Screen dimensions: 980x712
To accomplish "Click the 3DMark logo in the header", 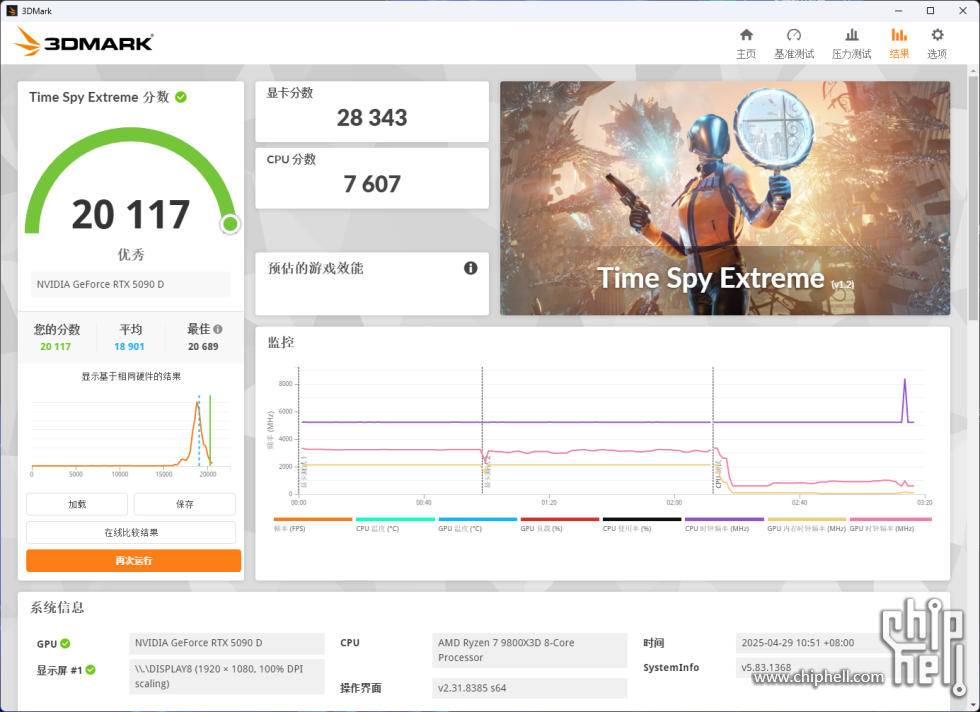I will click(x=84, y=42).
